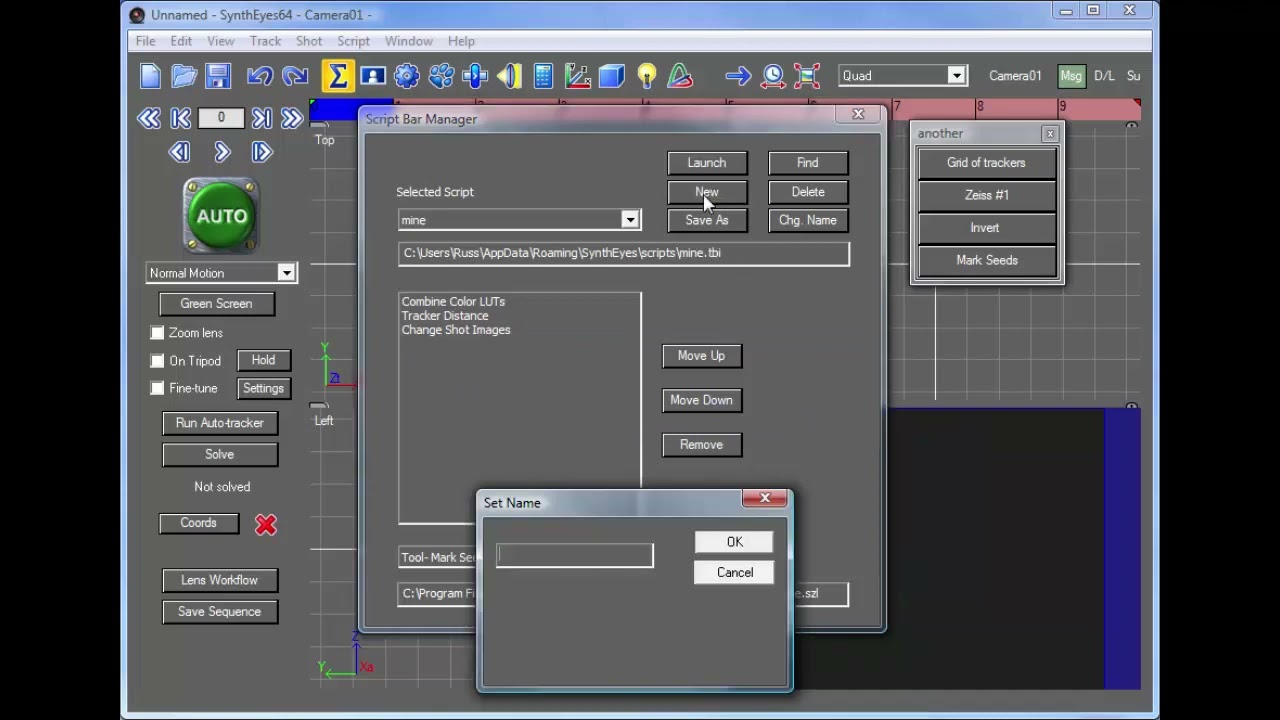Toggle the On Tripod checkbox
1280x720 pixels.
click(x=157, y=361)
